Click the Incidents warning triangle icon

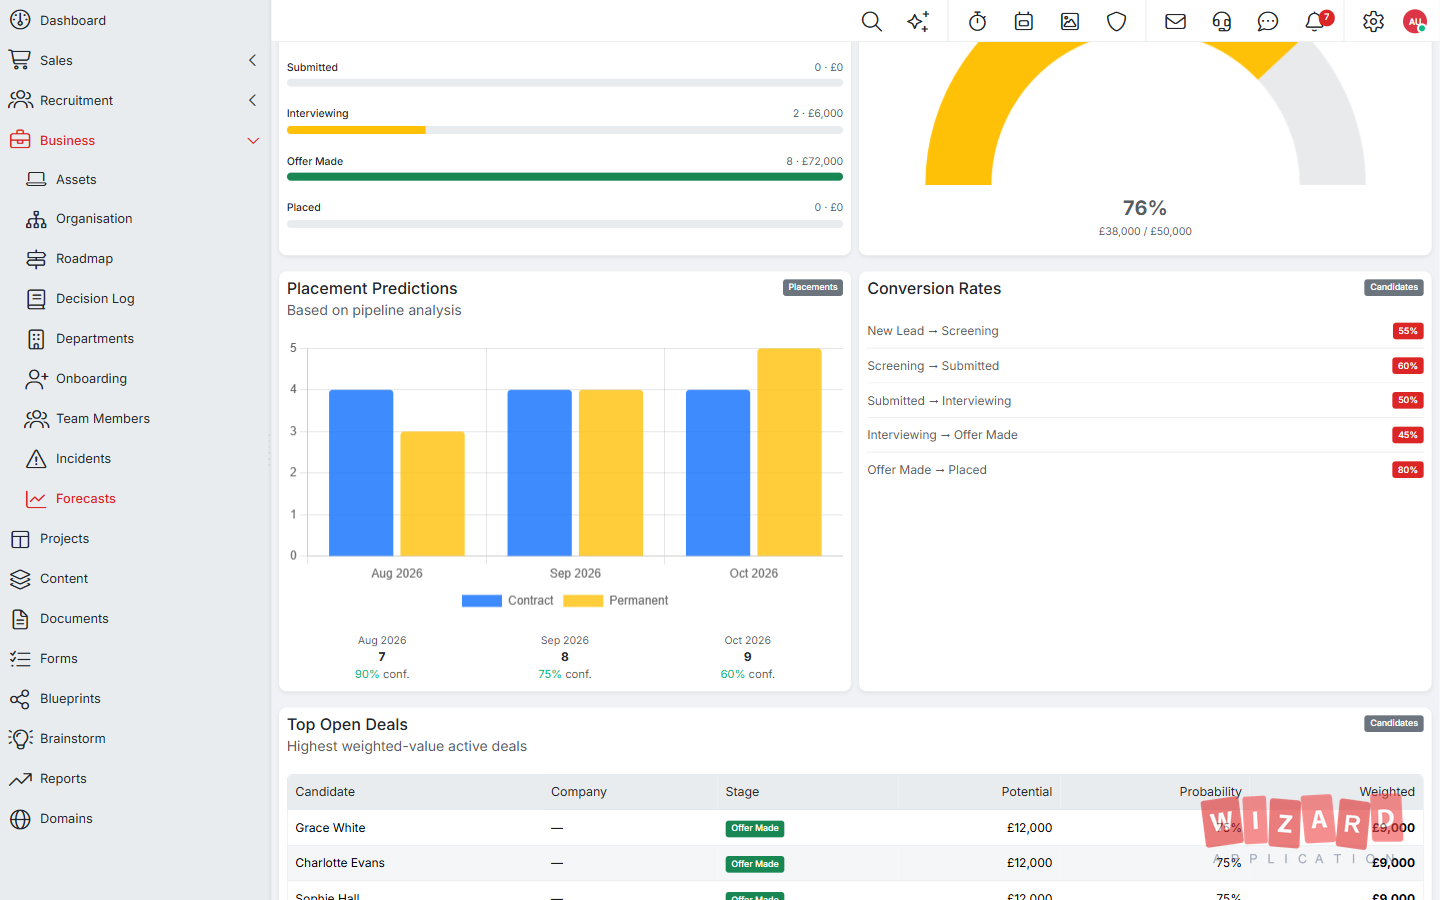point(36,459)
